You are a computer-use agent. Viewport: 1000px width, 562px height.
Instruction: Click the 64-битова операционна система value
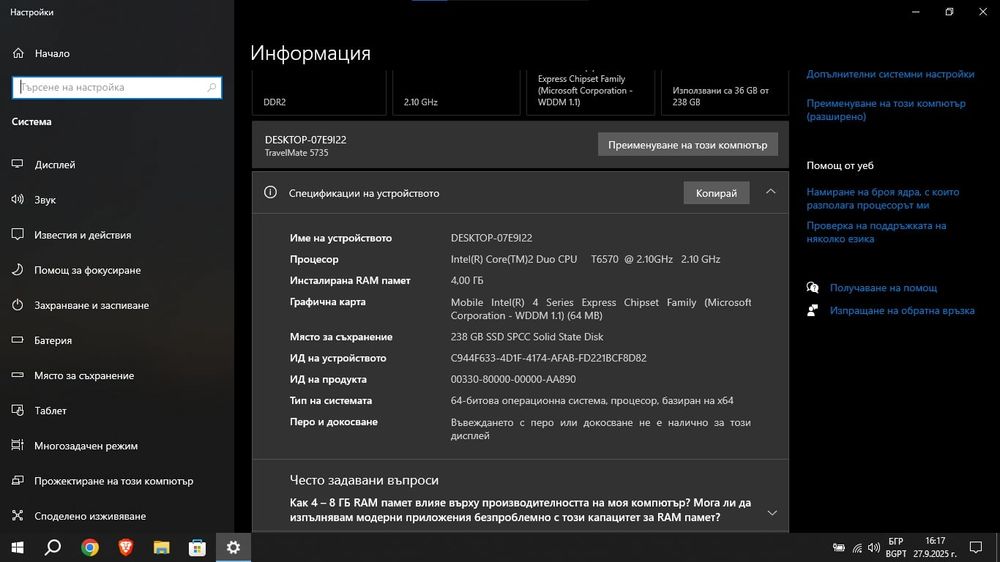tap(592, 401)
